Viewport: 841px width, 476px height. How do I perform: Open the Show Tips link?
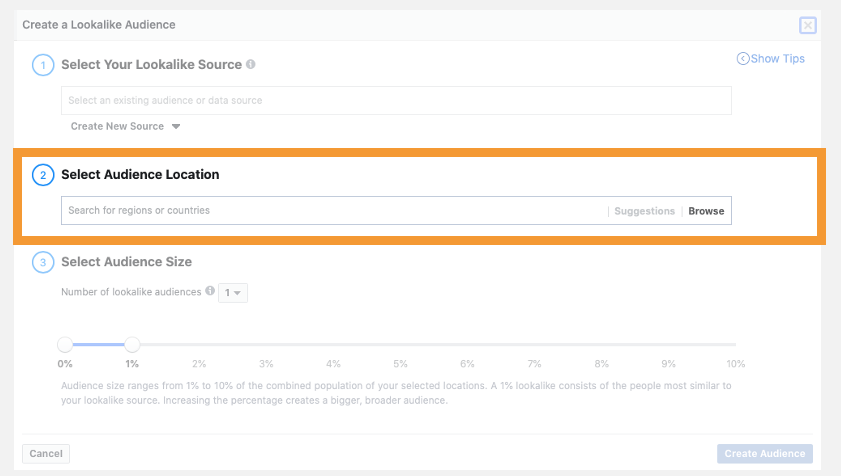[x=771, y=58]
